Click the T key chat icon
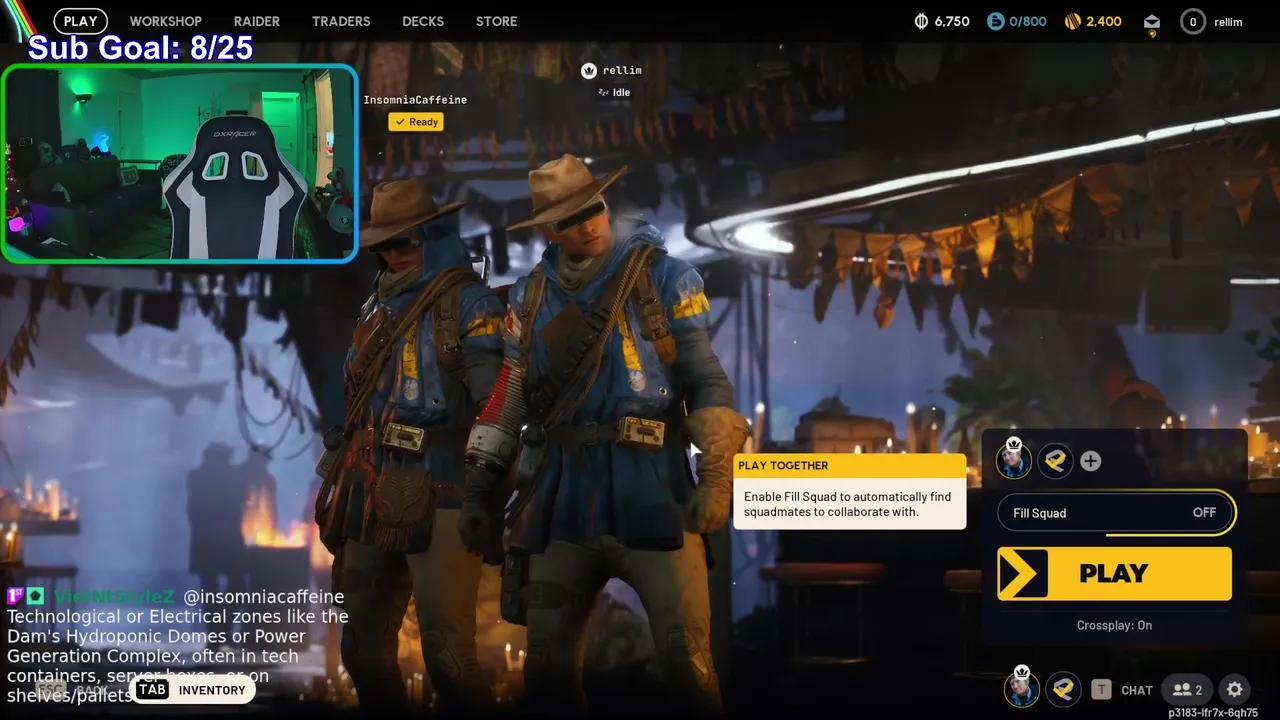The height and width of the screenshot is (720, 1280). pos(1101,689)
